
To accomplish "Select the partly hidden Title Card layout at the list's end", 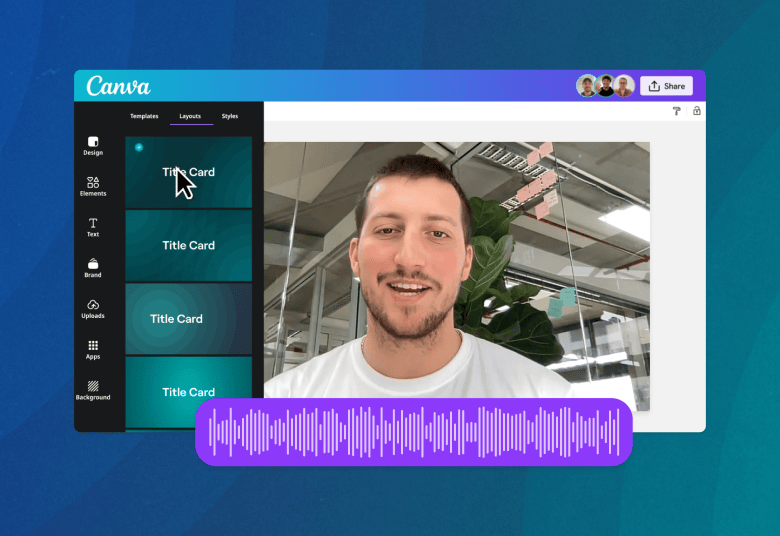I will point(189,392).
